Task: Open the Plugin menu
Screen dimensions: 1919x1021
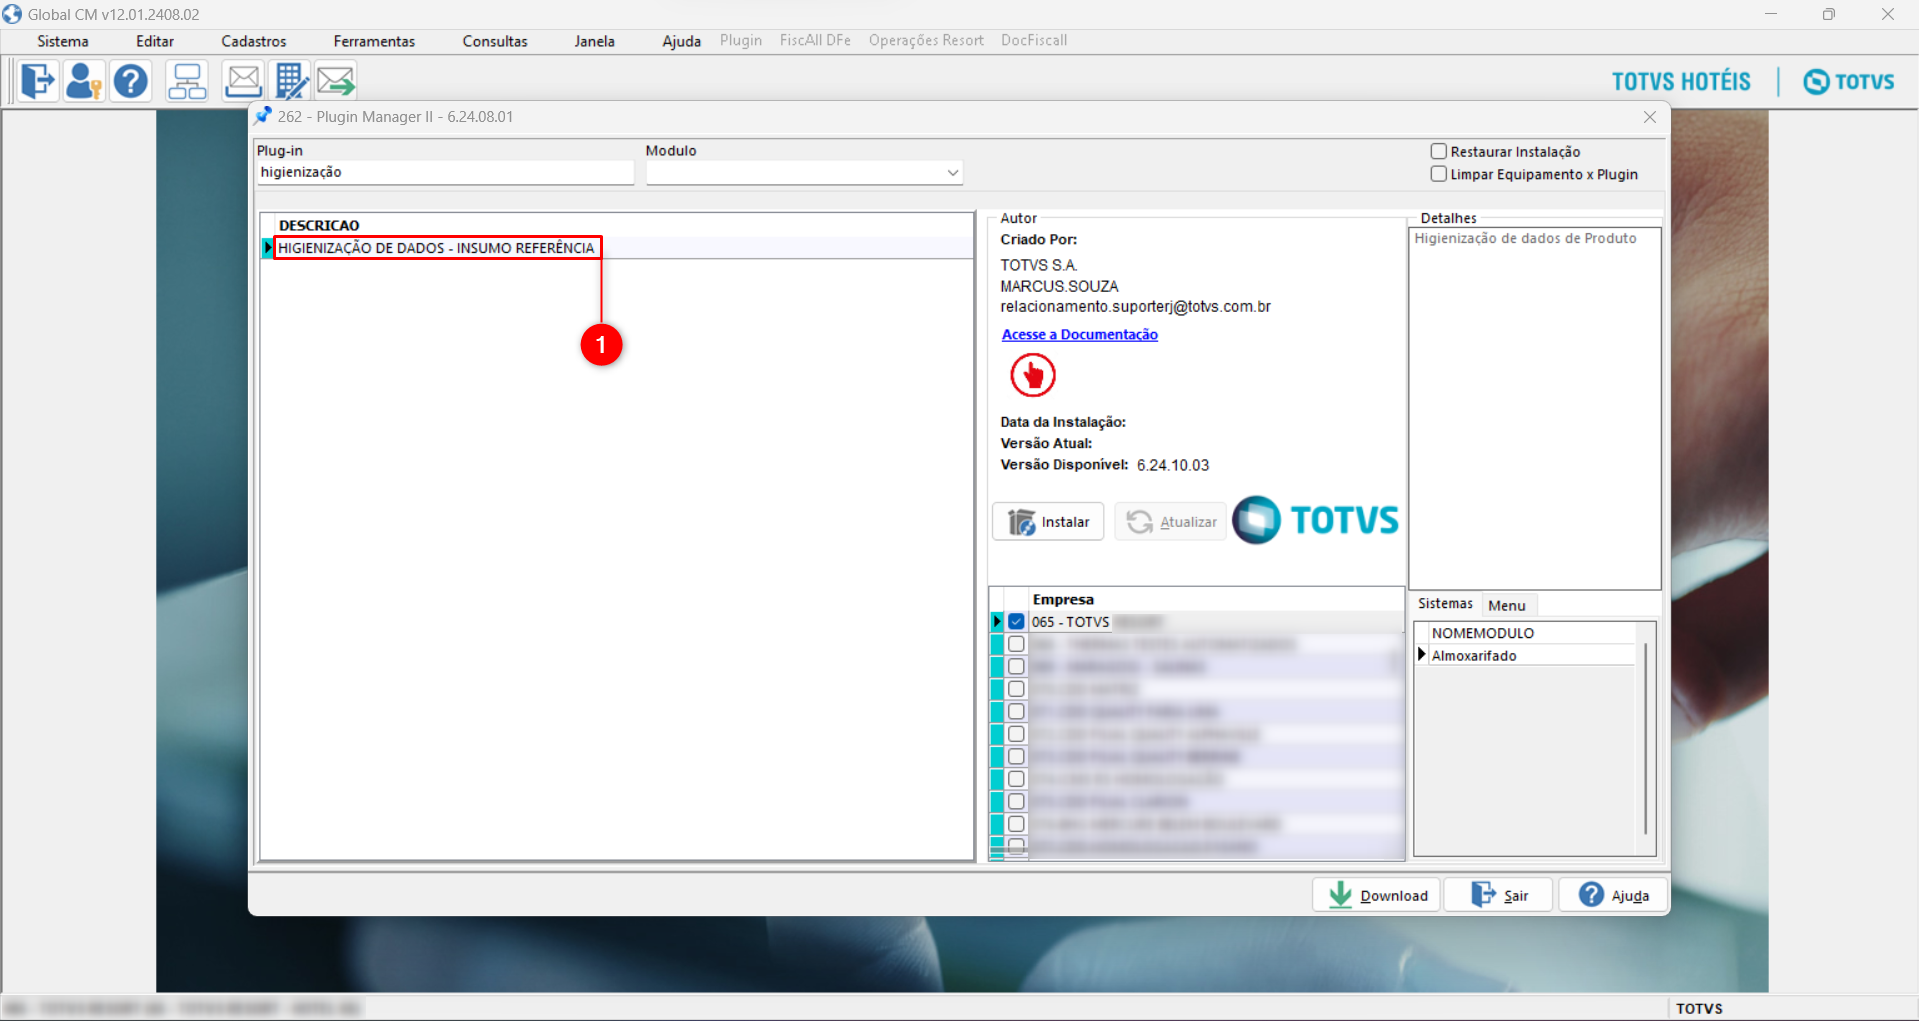Action: 741,41
